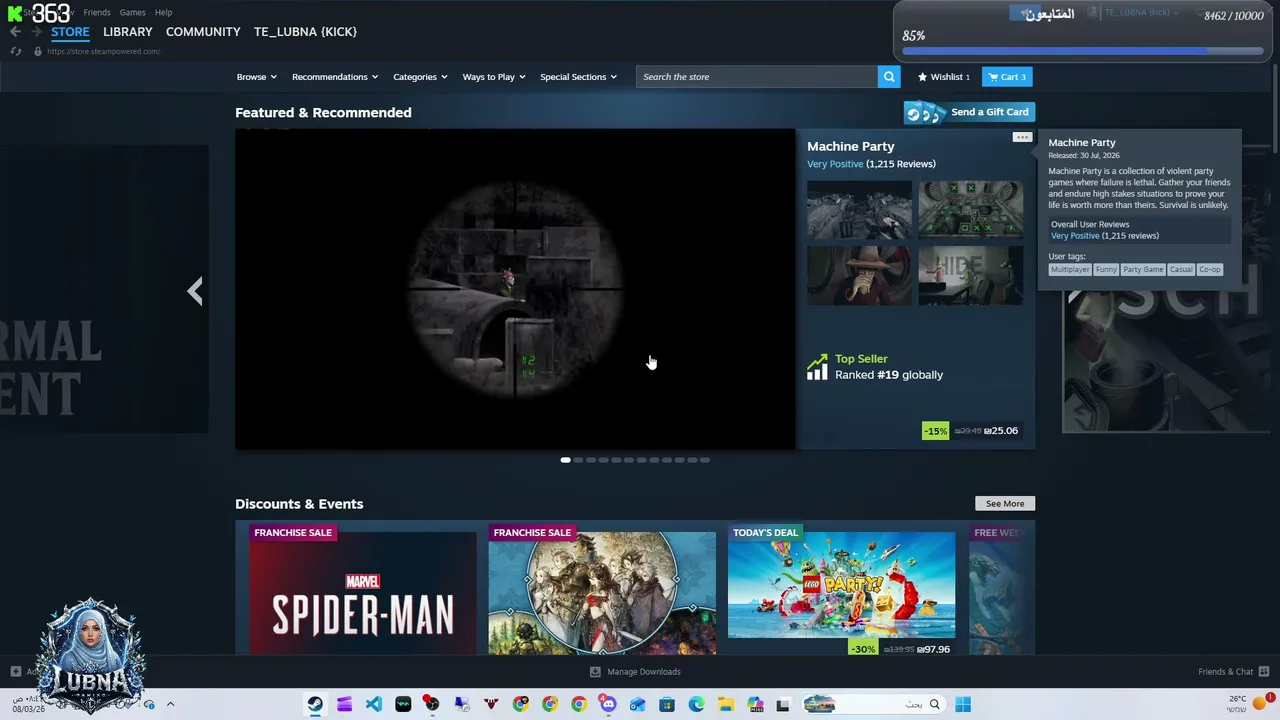Show the previous featured game
Screen dimensions: 1280x720
(x=195, y=291)
